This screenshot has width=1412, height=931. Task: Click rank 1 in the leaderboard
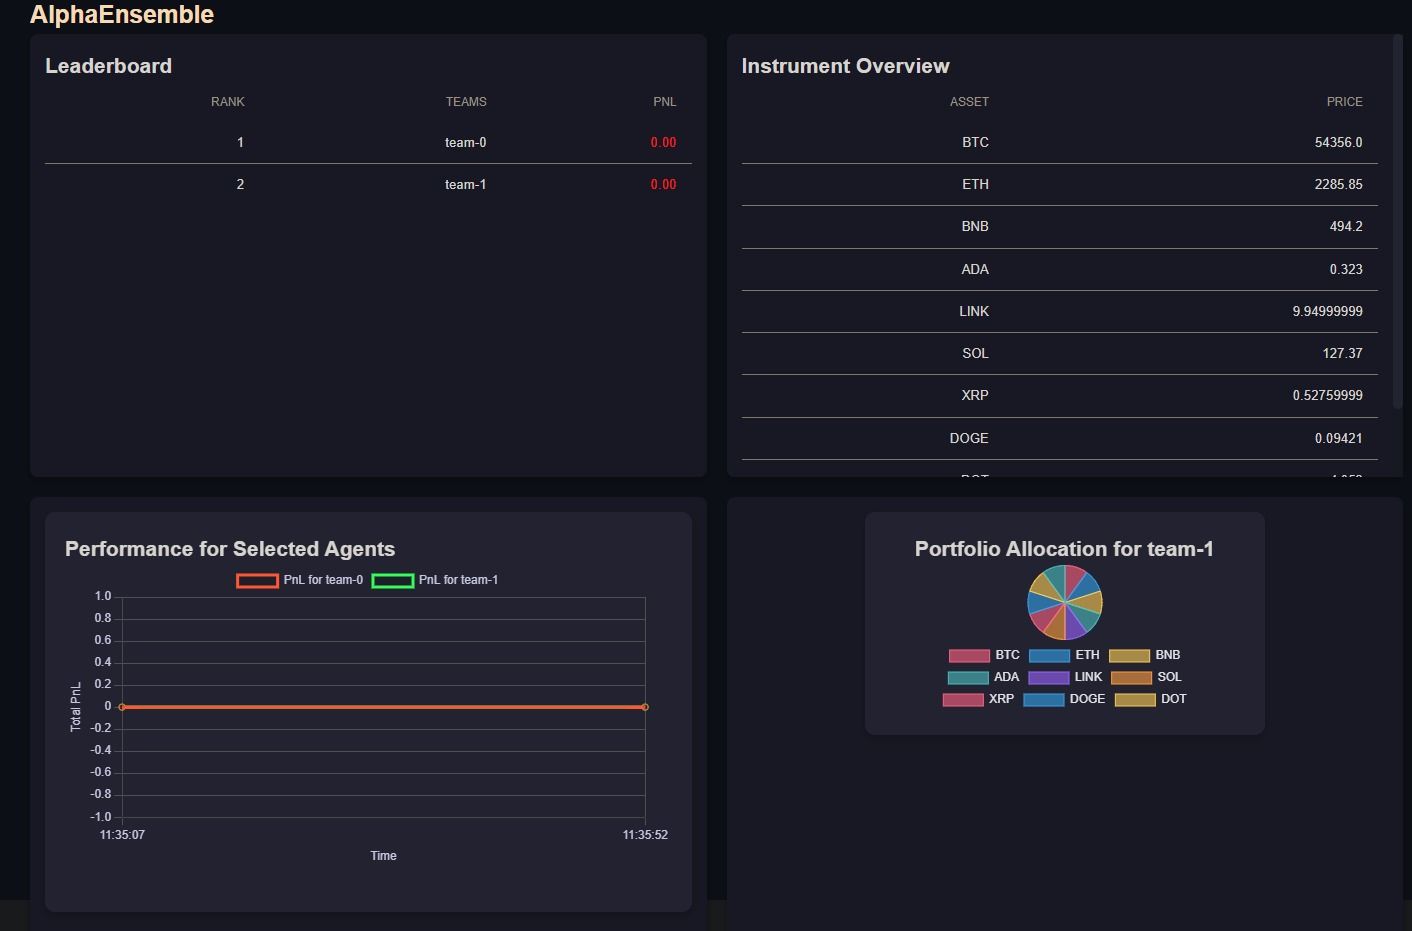click(240, 143)
